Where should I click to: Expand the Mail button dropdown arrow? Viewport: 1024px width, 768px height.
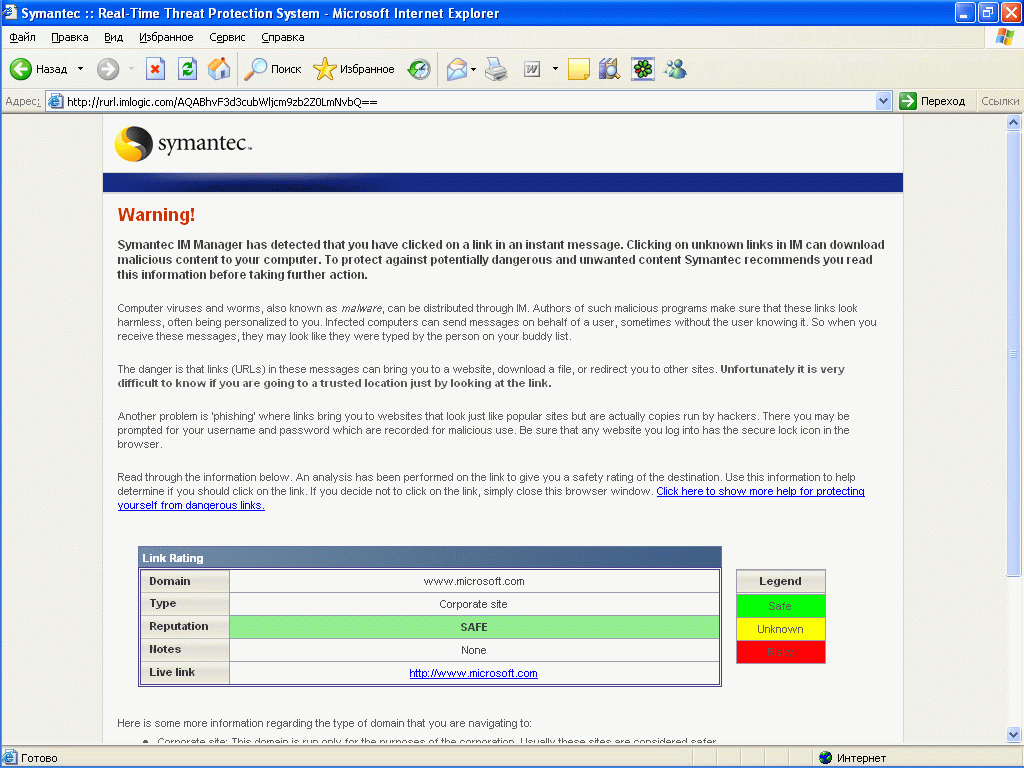pyautogui.click(x=473, y=69)
